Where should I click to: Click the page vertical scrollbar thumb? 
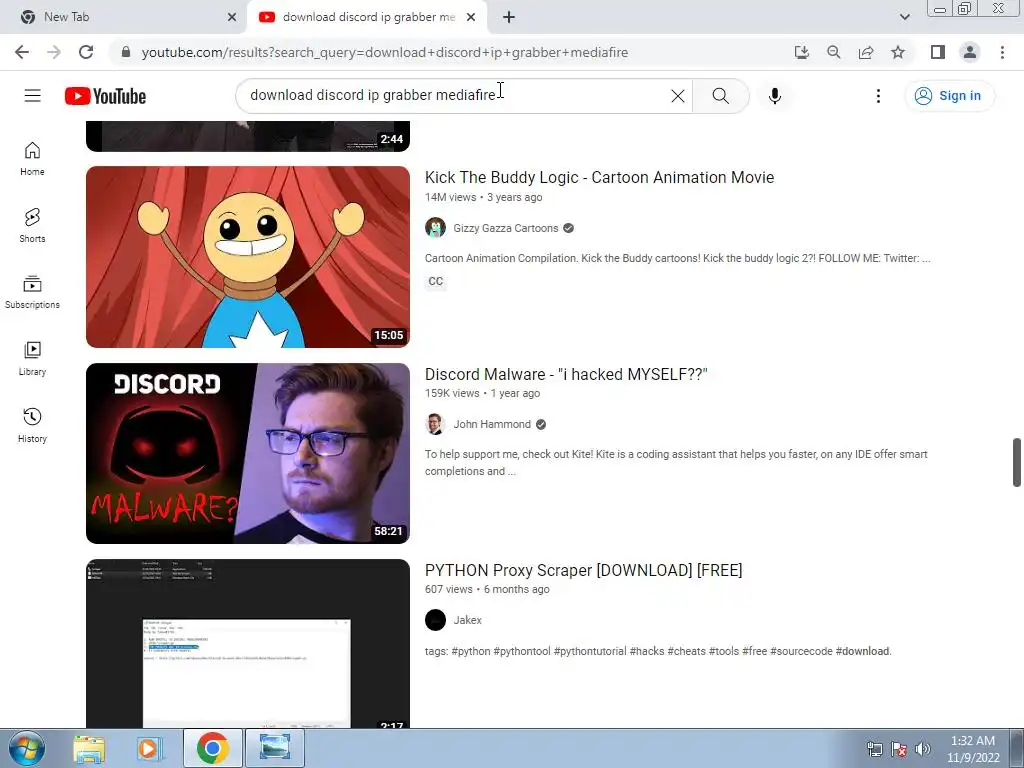1016,462
